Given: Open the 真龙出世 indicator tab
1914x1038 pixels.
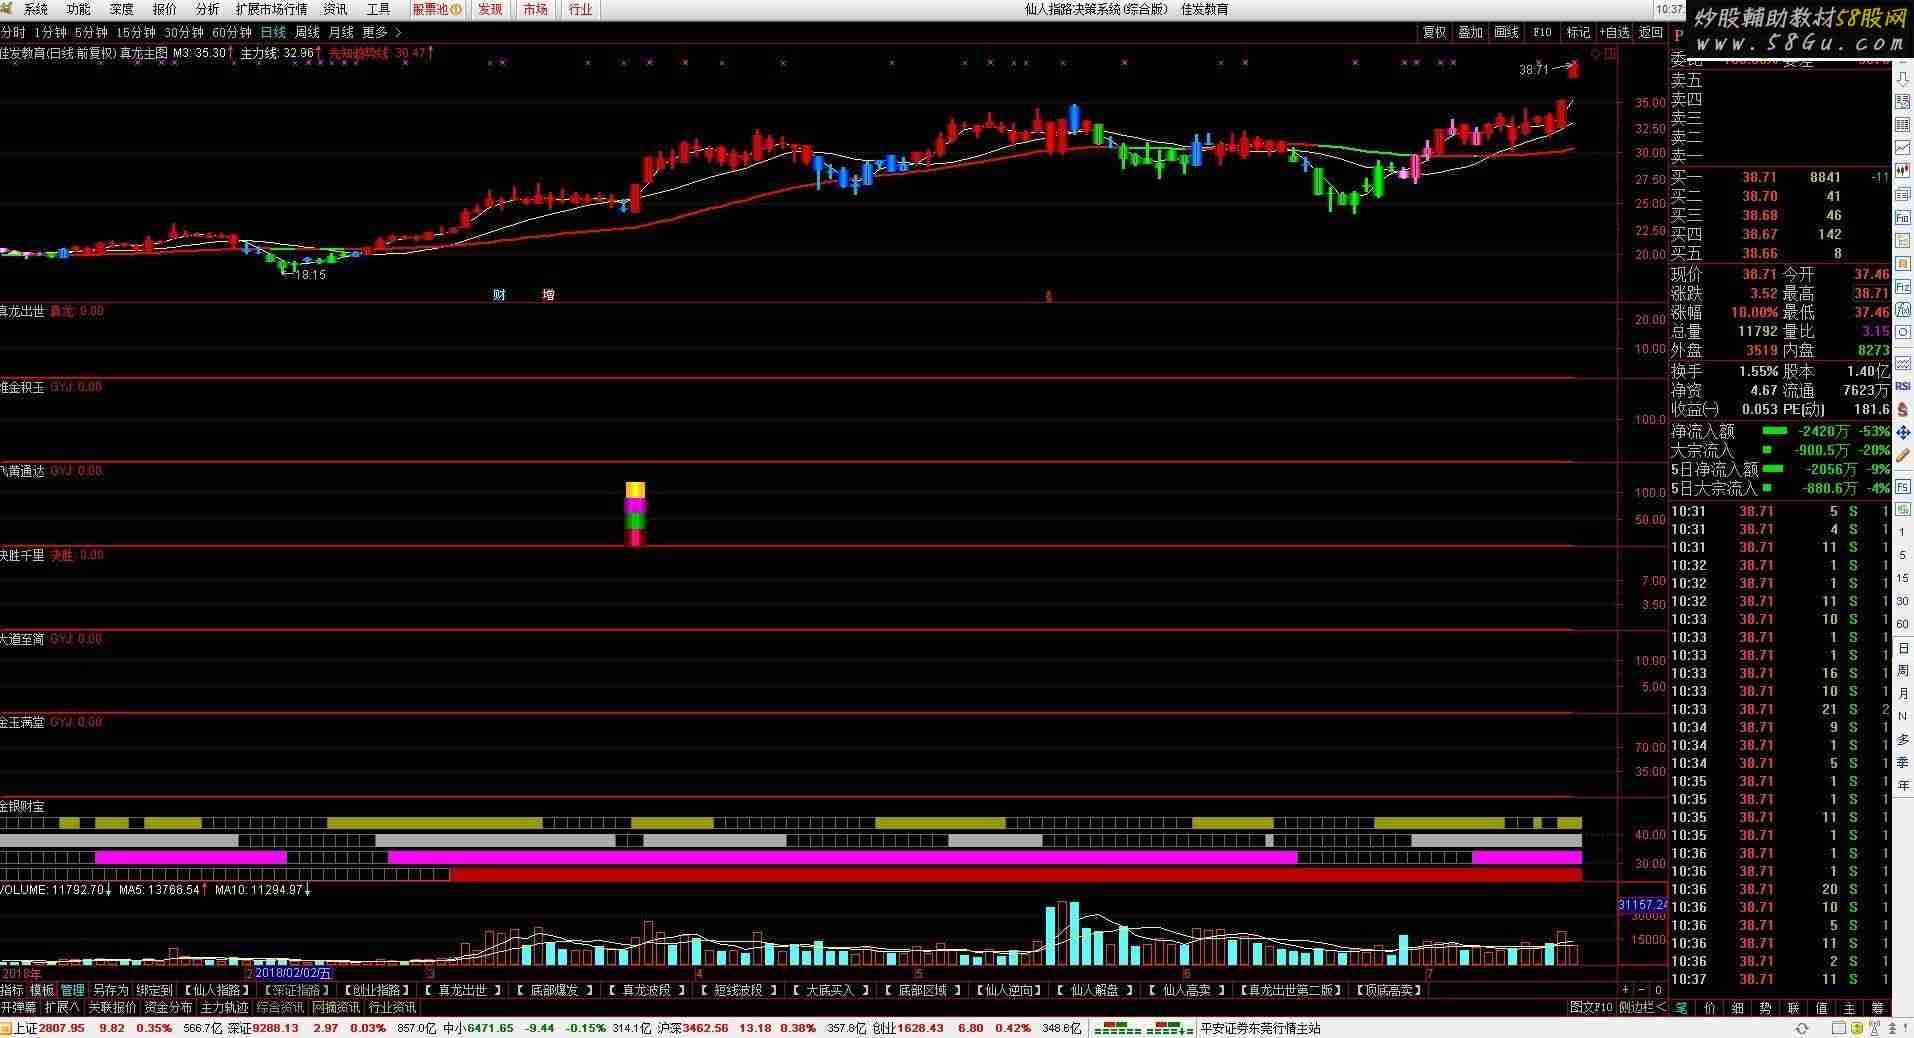Looking at the screenshot, I should pos(463,990).
